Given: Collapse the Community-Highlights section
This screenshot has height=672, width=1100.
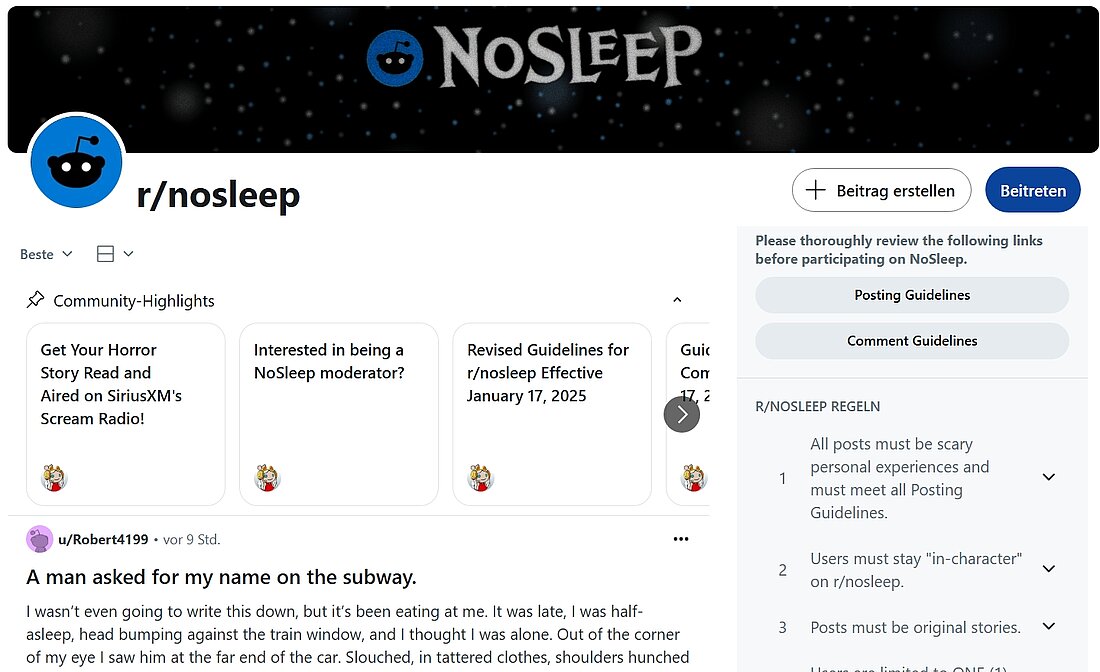Looking at the screenshot, I should (677, 299).
